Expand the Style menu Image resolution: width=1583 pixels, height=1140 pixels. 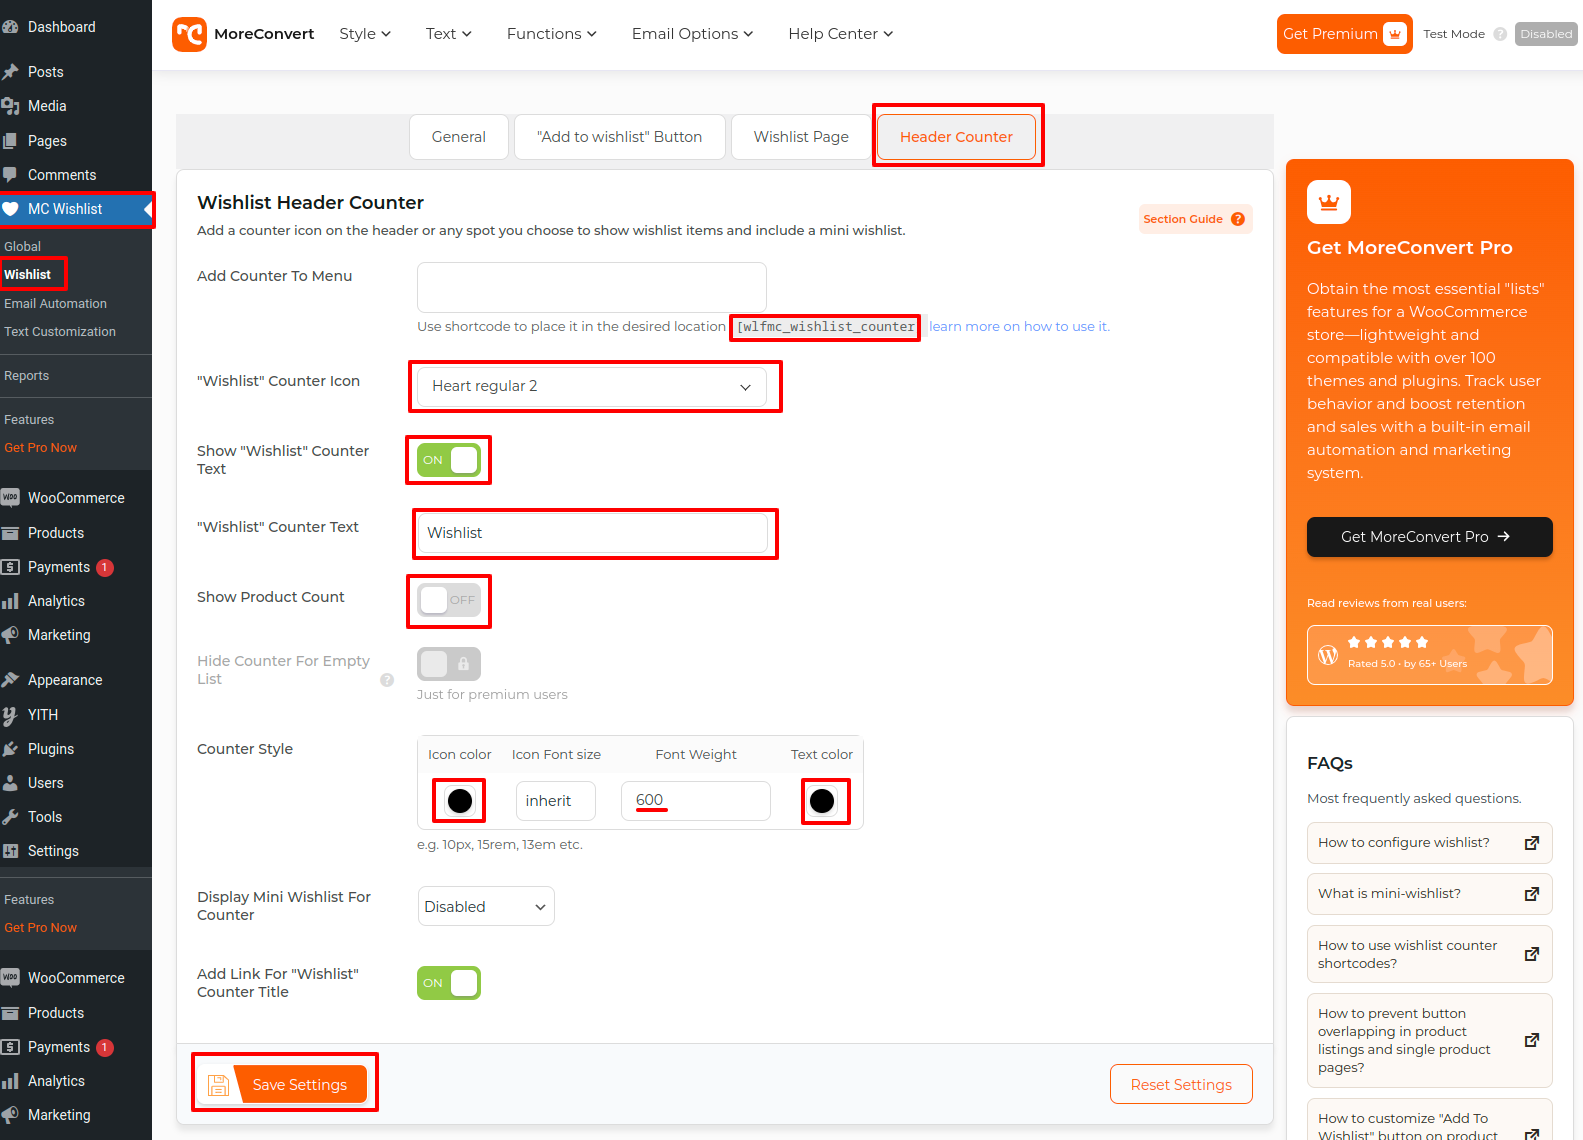365,34
